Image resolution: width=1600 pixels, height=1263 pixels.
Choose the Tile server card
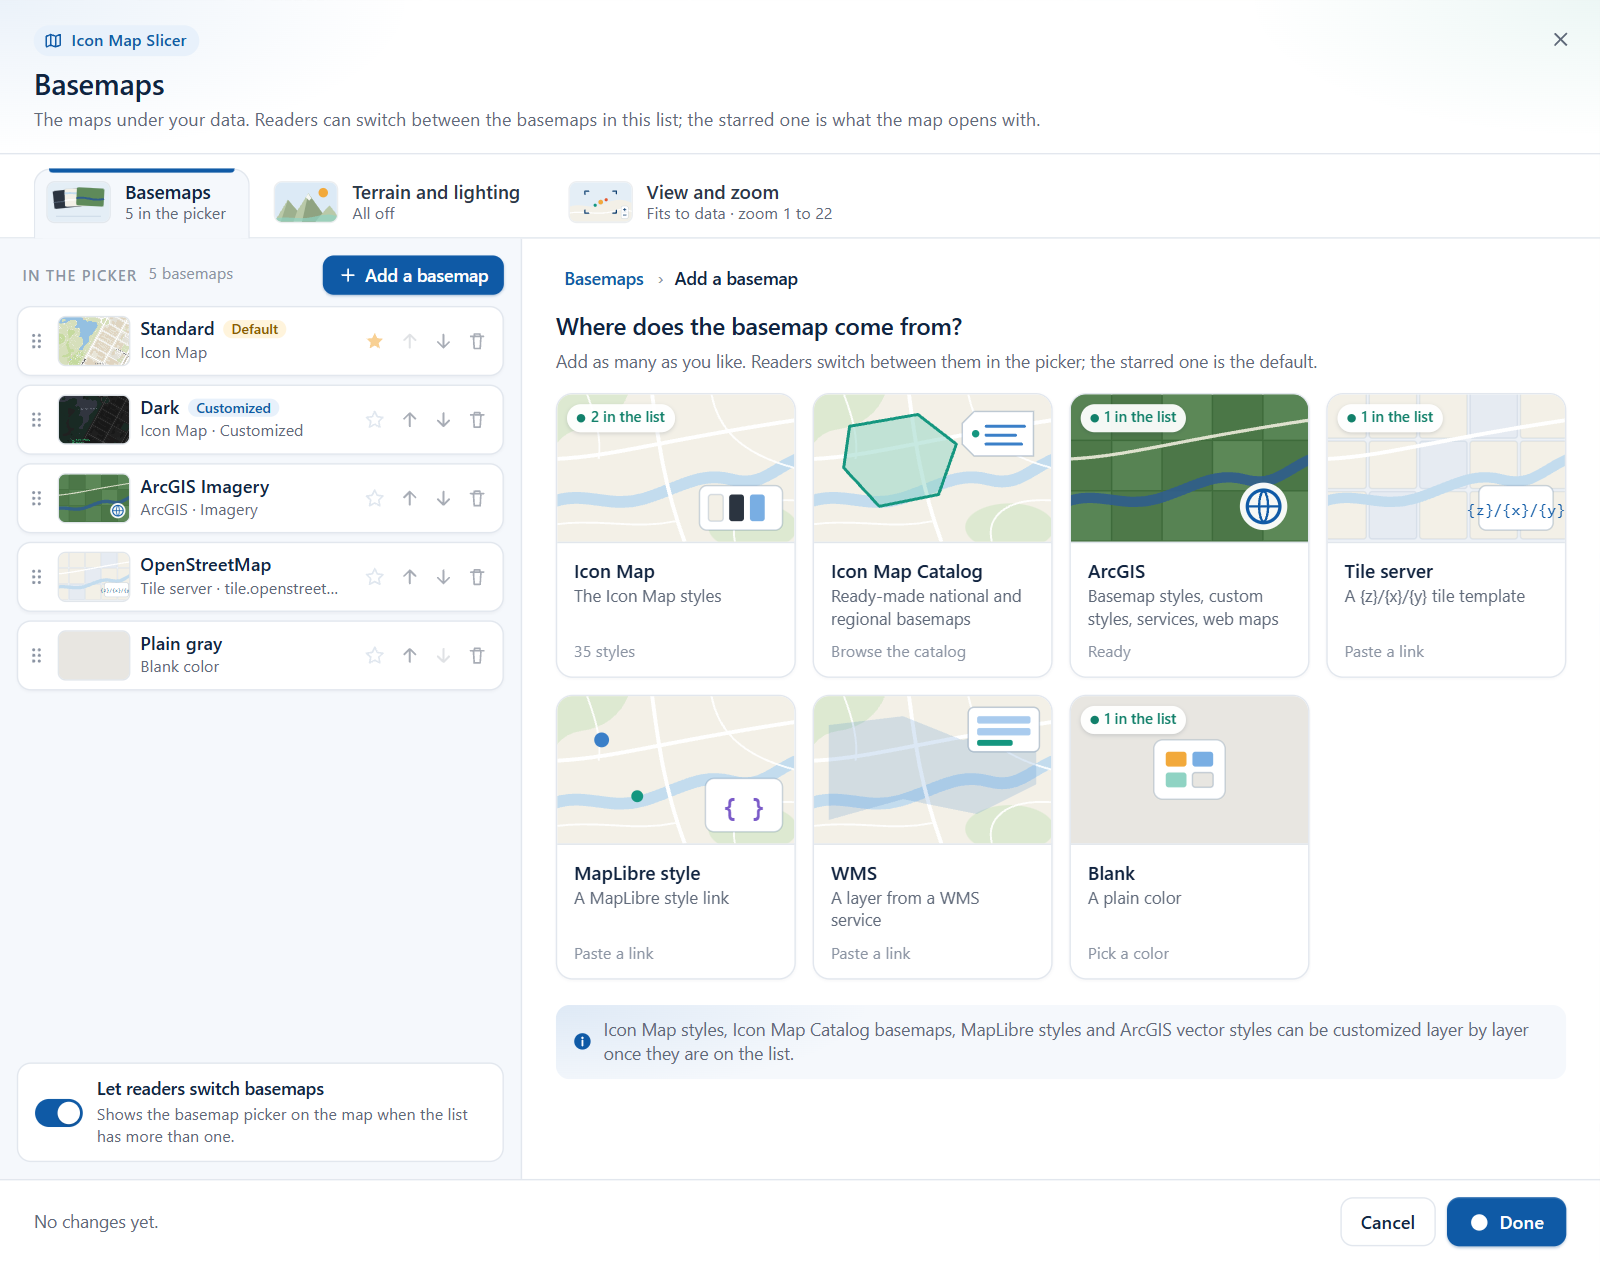click(1446, 535)
